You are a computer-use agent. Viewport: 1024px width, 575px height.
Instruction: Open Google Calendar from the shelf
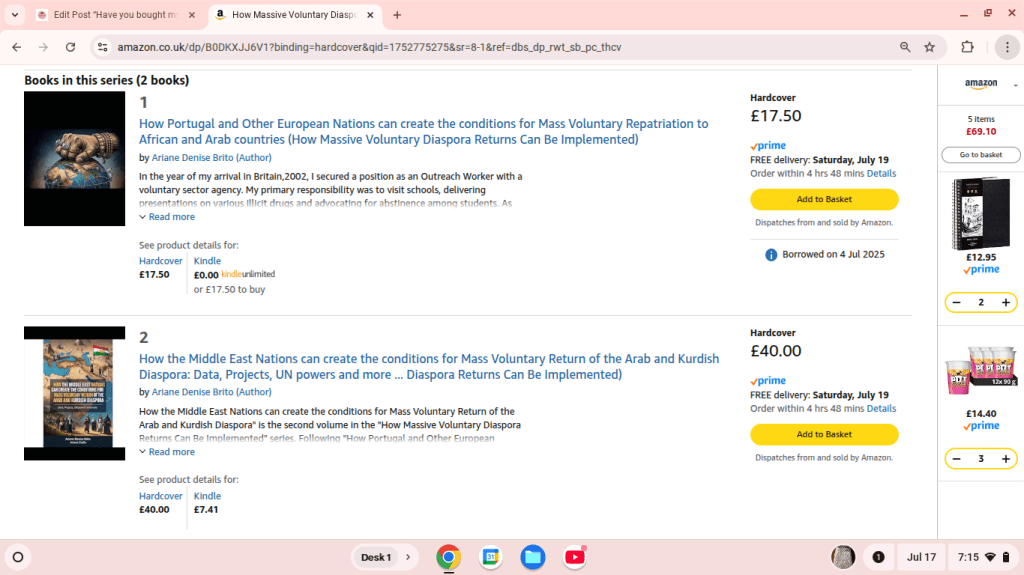coord(490,557)
